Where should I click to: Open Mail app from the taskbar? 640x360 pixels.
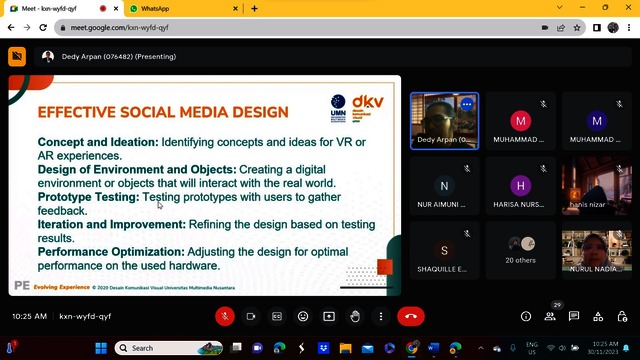click(x=367, y=348)
